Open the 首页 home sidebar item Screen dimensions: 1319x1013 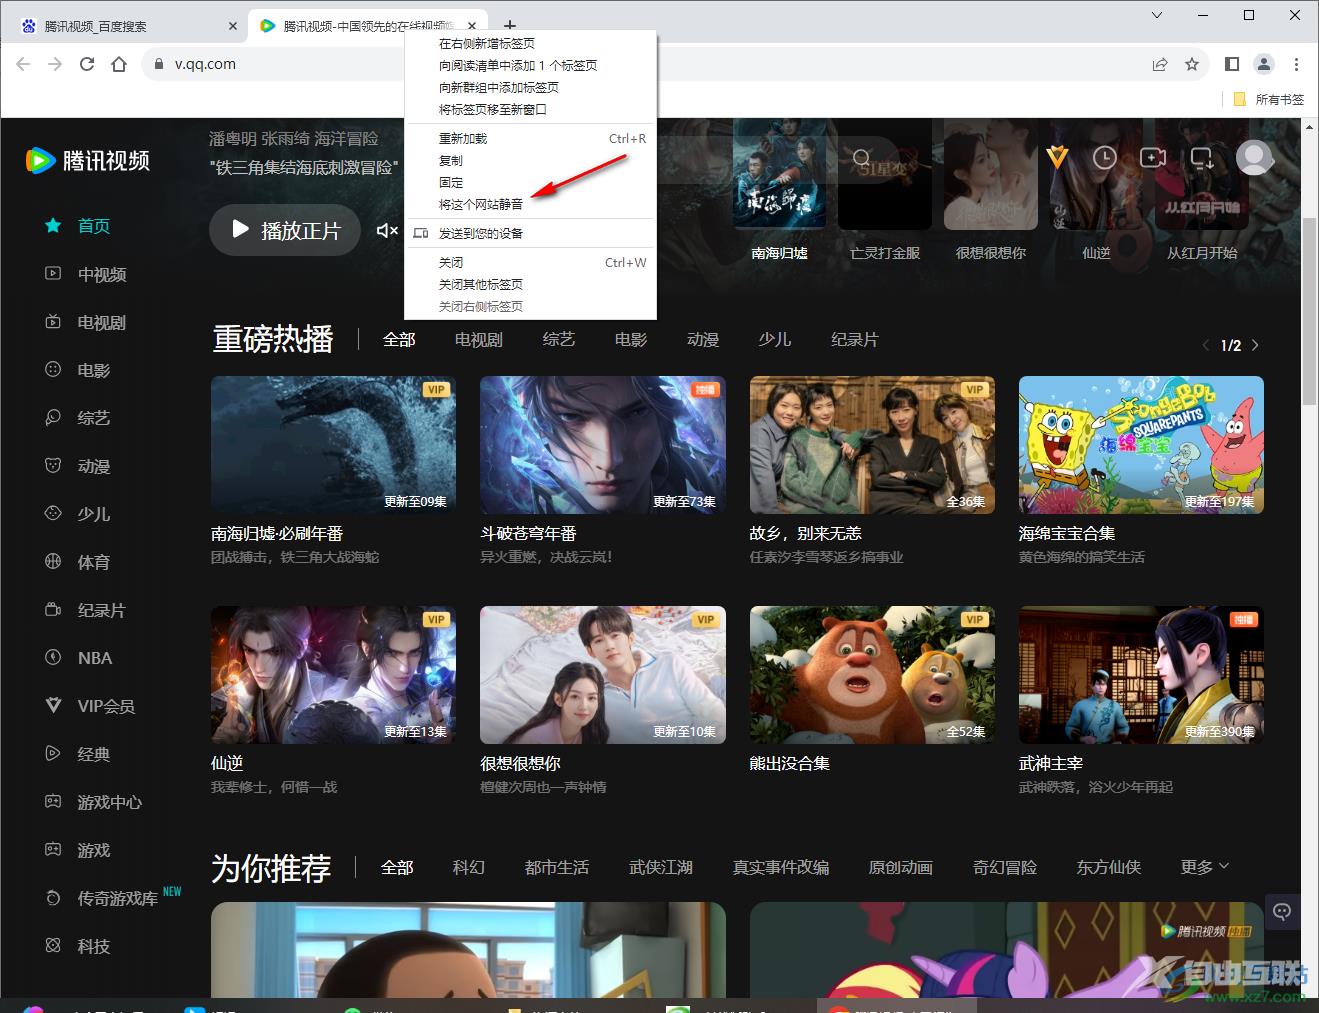pyautogui.click(x=78, y=226)
